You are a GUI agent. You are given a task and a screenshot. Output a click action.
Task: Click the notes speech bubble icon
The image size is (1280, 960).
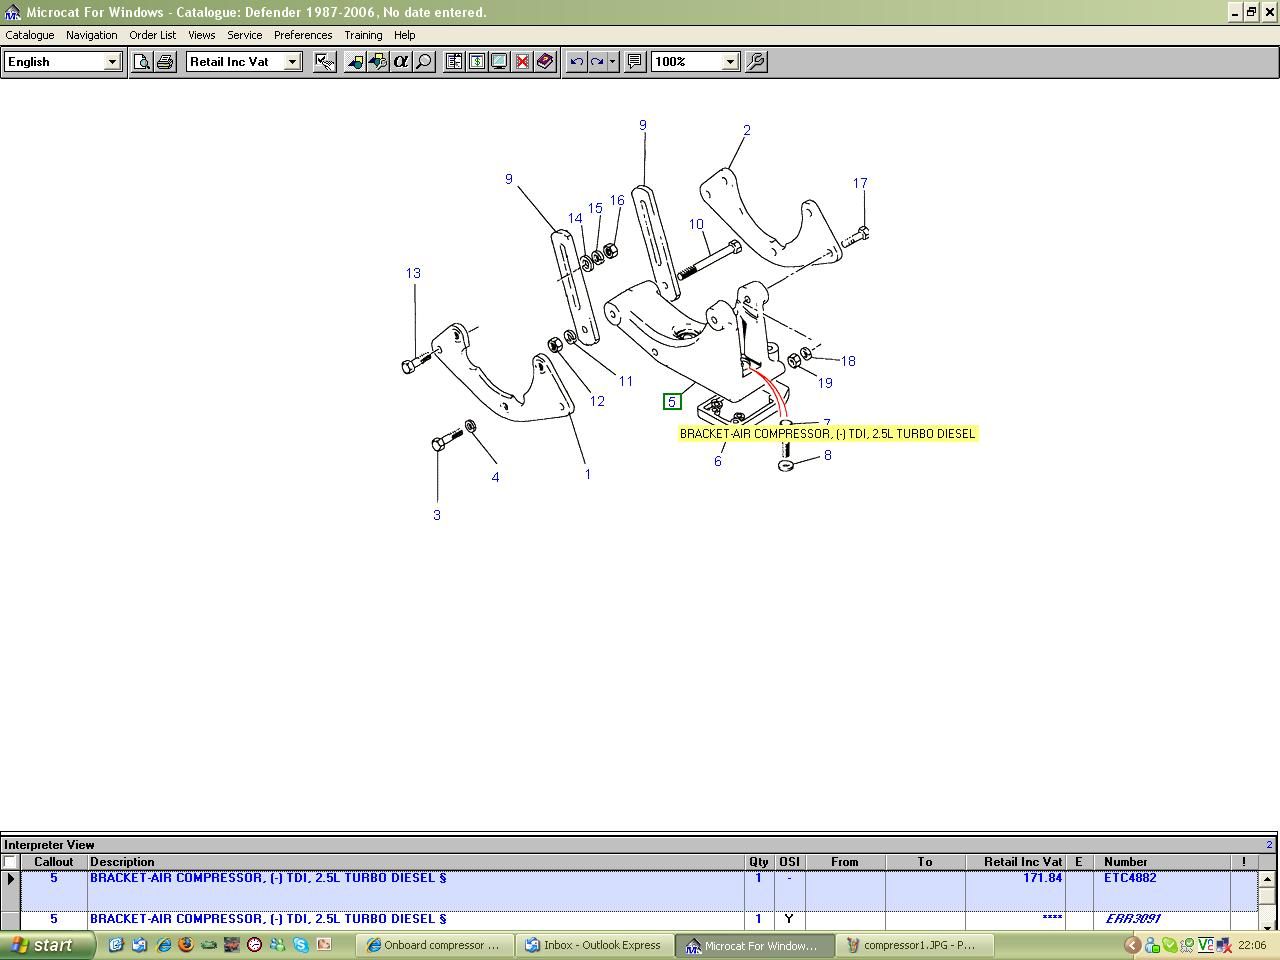pyautogui.click(x=634, y=62)
